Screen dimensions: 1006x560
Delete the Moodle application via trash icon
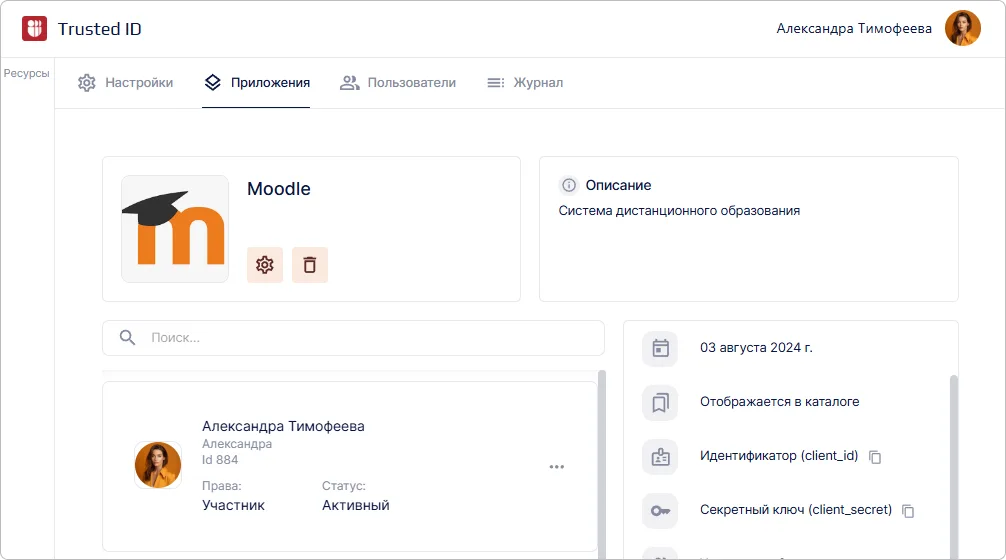click(310, 265)
